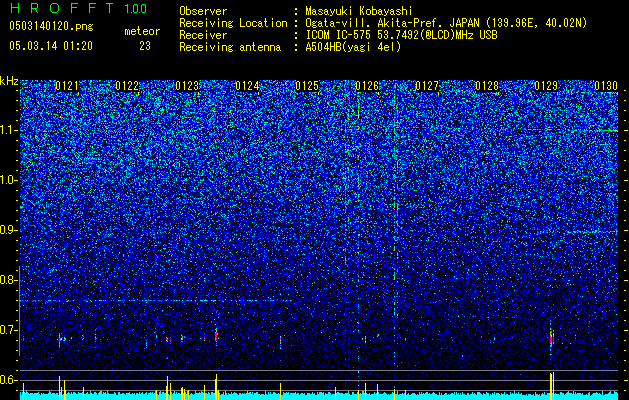Screen dimensions: 629x400
Task: Select the ICOM IC-575 receiver description
Action: tap(402, 35)
